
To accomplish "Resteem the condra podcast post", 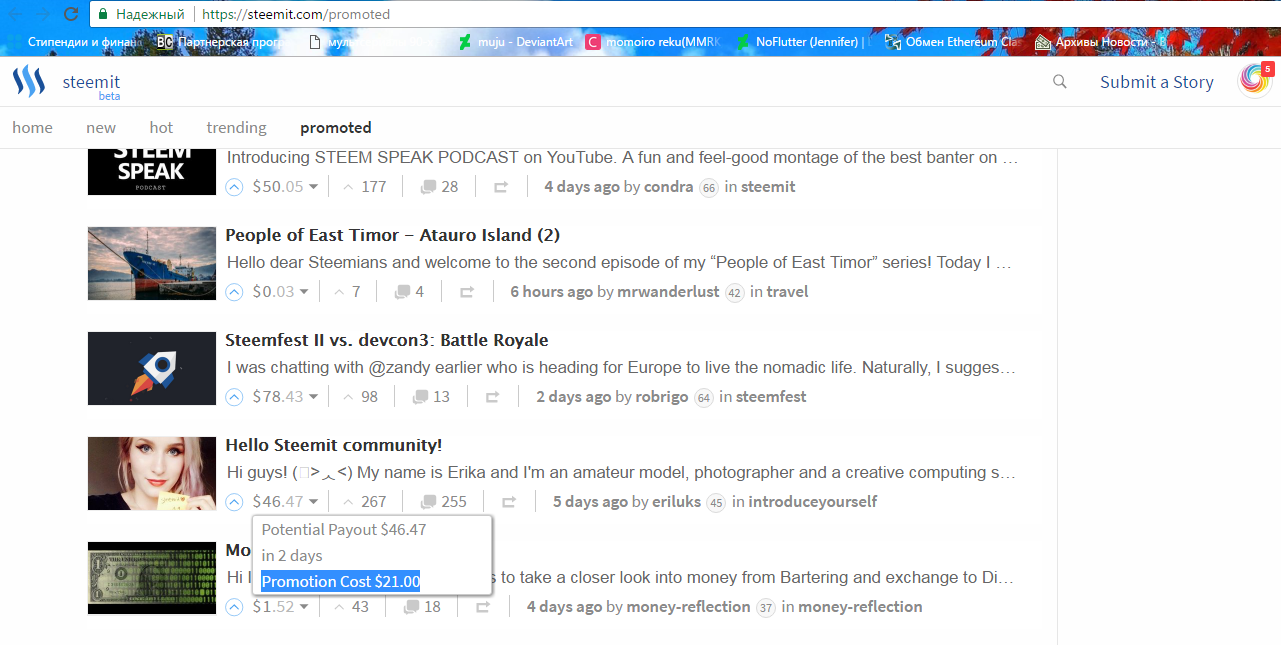I will (x=501, y=187).
